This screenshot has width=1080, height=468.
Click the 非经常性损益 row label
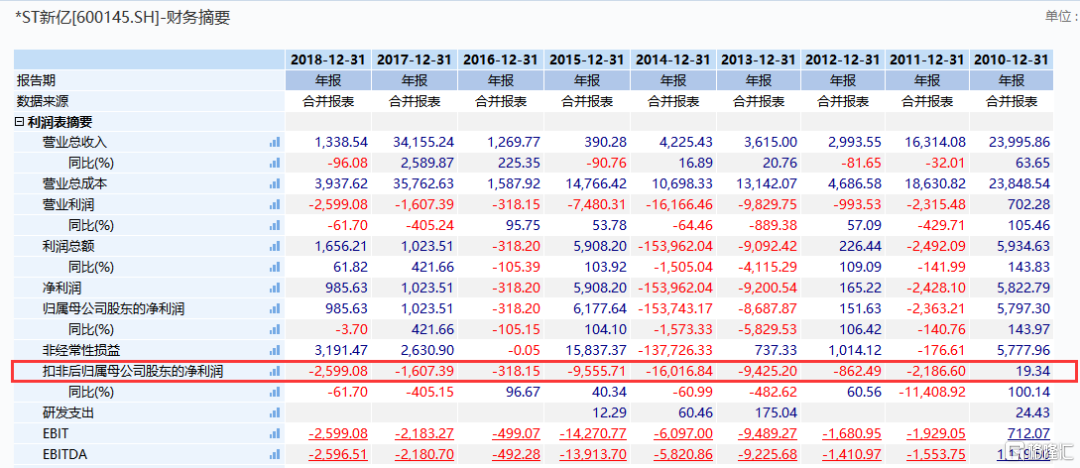[x=81, y=350]
